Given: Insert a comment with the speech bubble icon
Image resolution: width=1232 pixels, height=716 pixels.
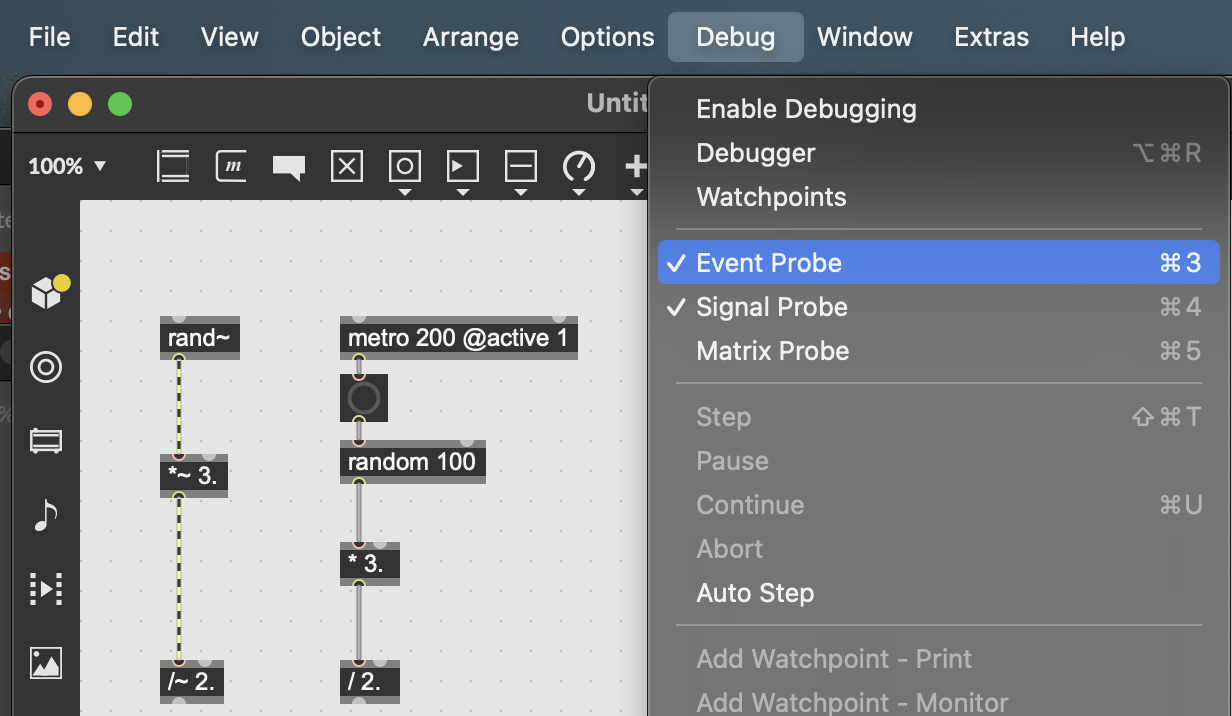Looking at the screenshot, I should point(288,167).
